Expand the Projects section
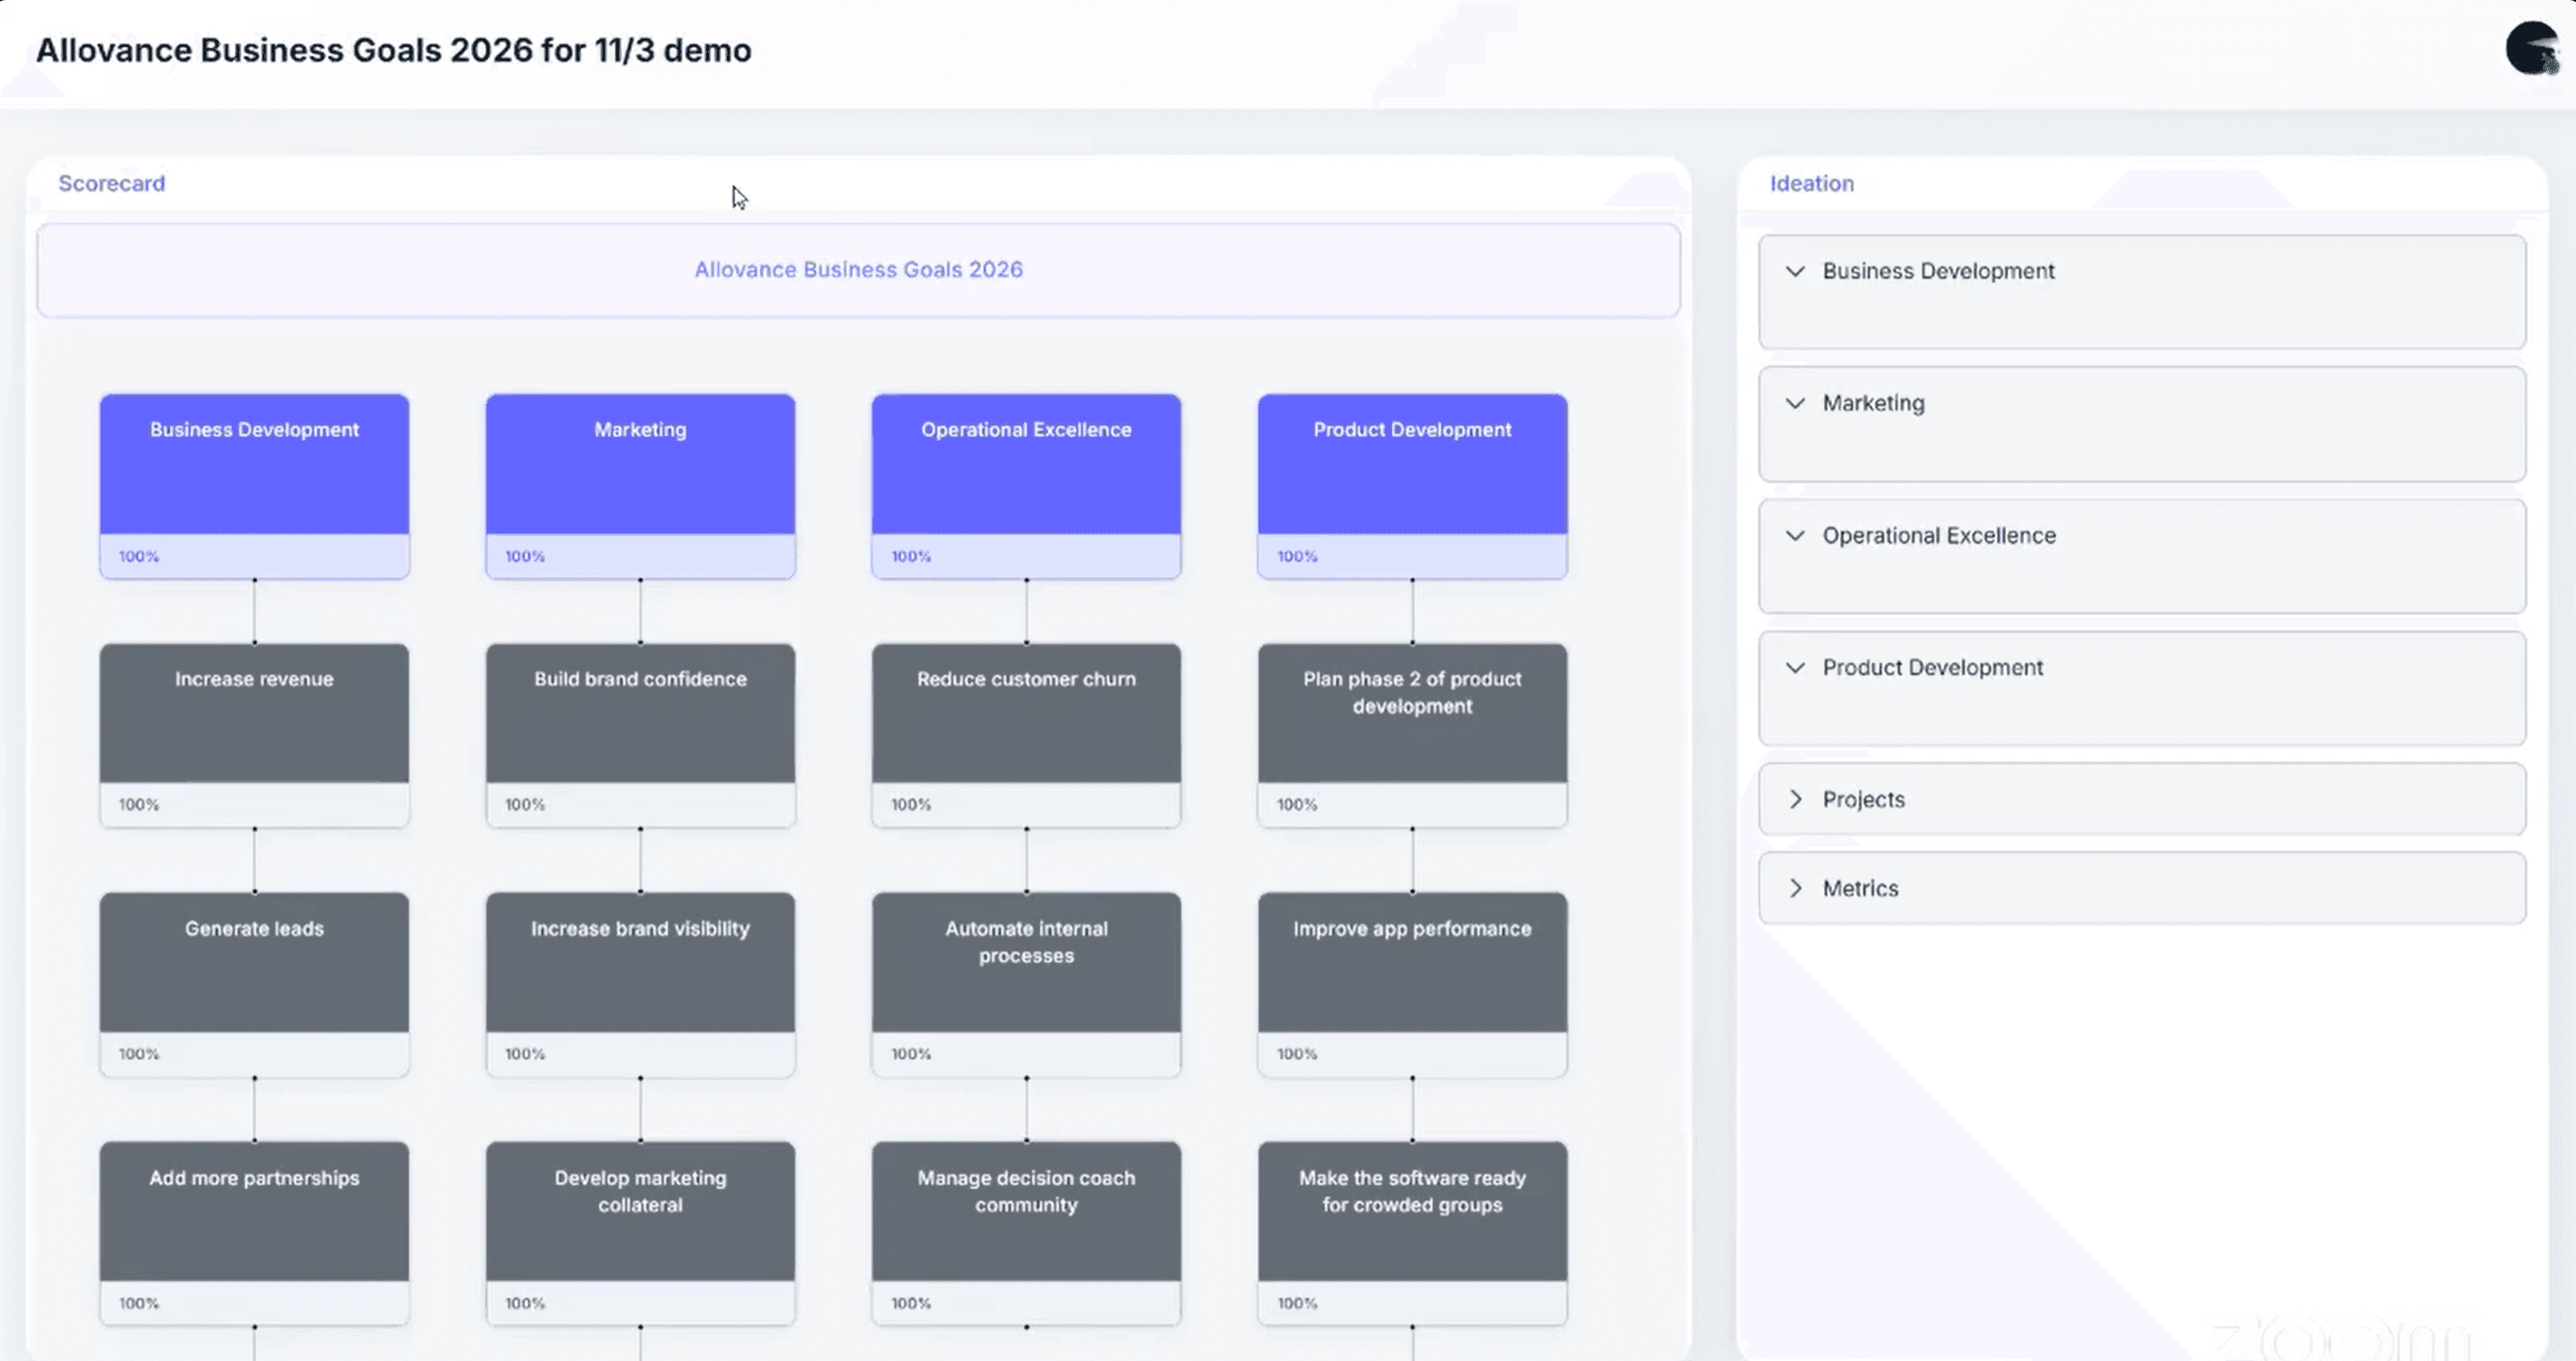2576x1361 pixels. pyautogui.click(x=1795, y=799)
